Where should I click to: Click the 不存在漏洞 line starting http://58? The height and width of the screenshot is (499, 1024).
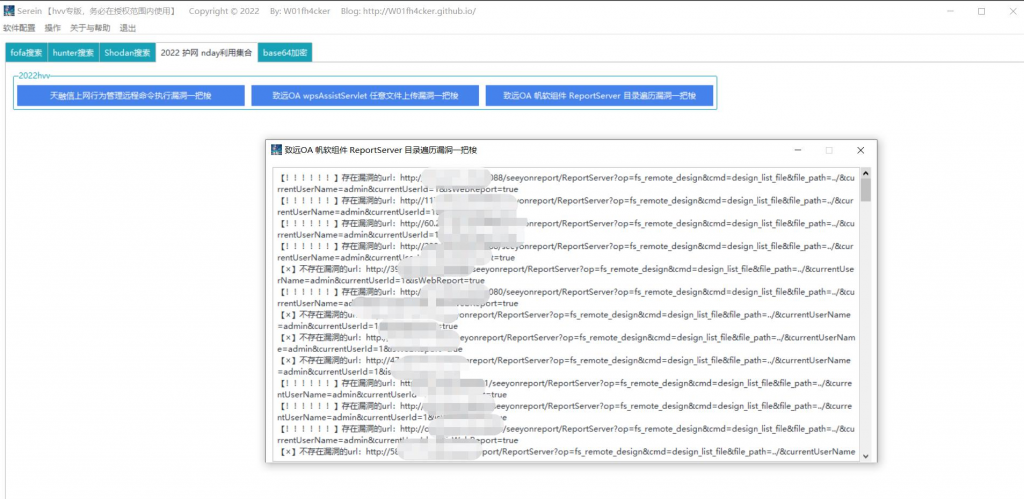(566, 451)
